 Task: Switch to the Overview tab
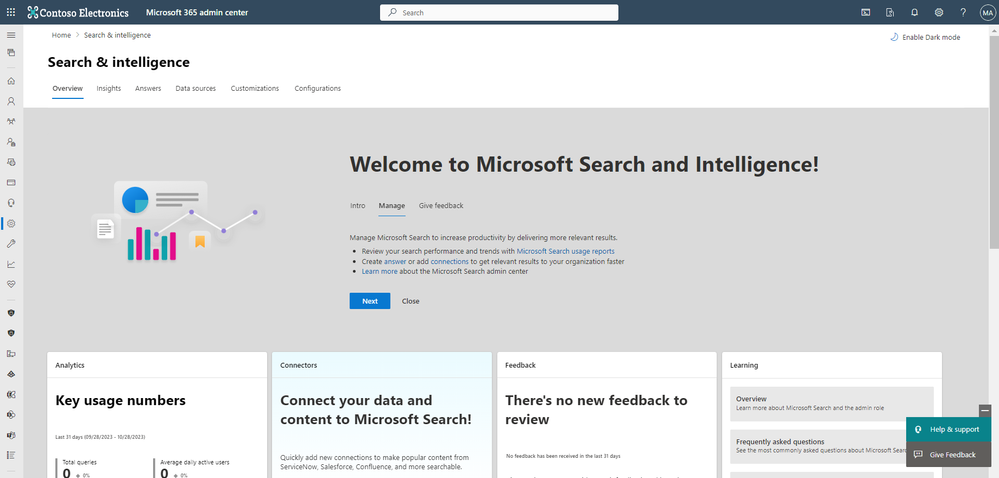[x=68, y=89]
